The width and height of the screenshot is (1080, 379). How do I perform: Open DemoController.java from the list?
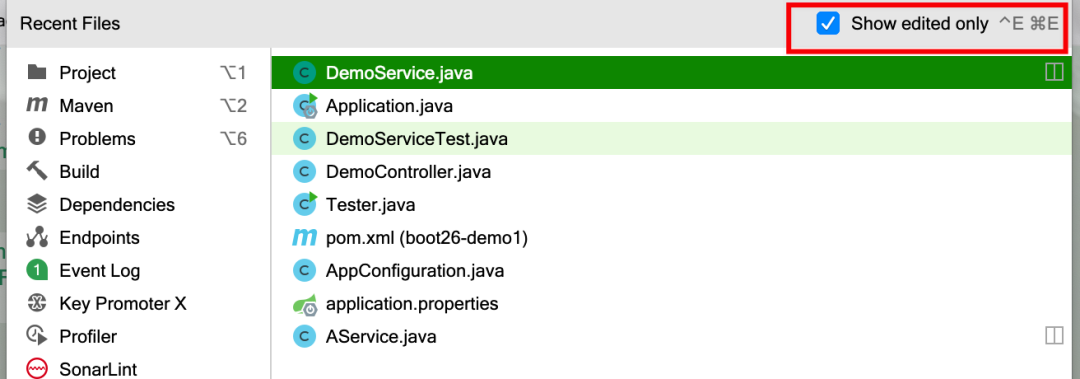pos(672,172)
